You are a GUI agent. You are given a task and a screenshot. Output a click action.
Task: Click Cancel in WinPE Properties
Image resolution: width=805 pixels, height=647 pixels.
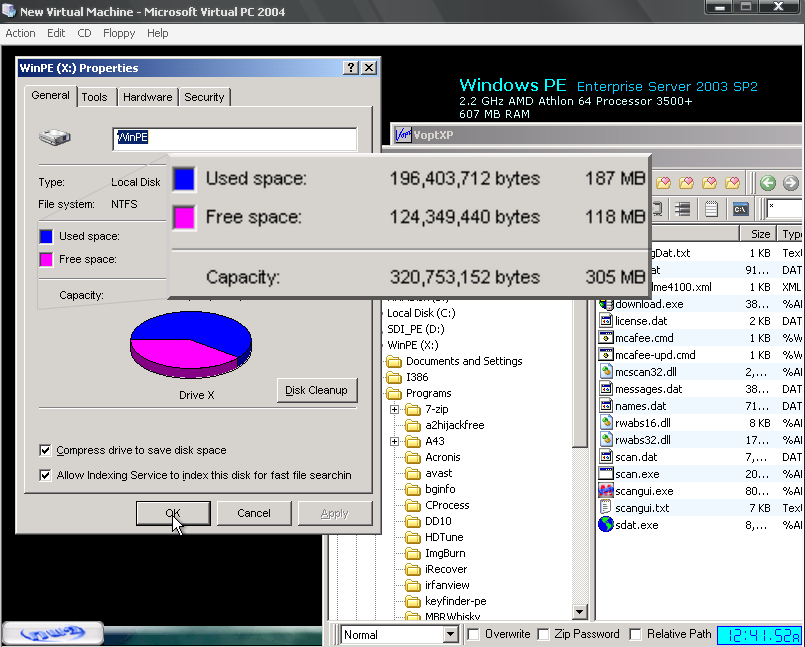254,513
